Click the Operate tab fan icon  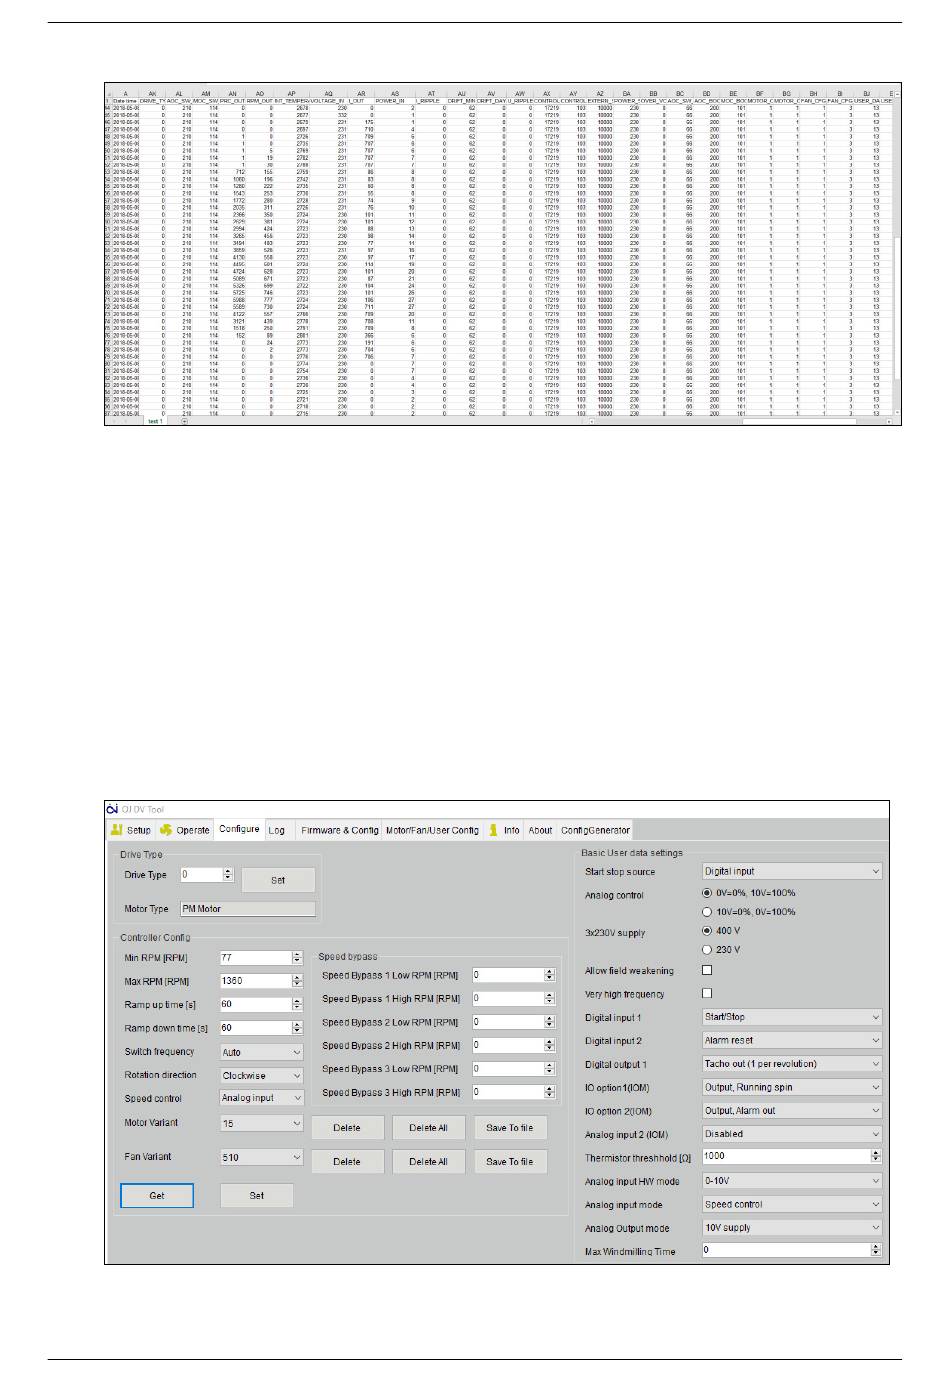pos(166,830)
